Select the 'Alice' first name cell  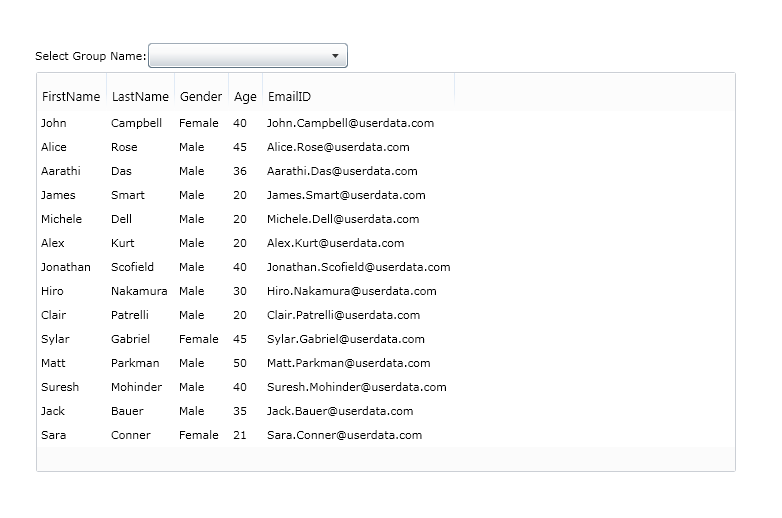point(53,147)
